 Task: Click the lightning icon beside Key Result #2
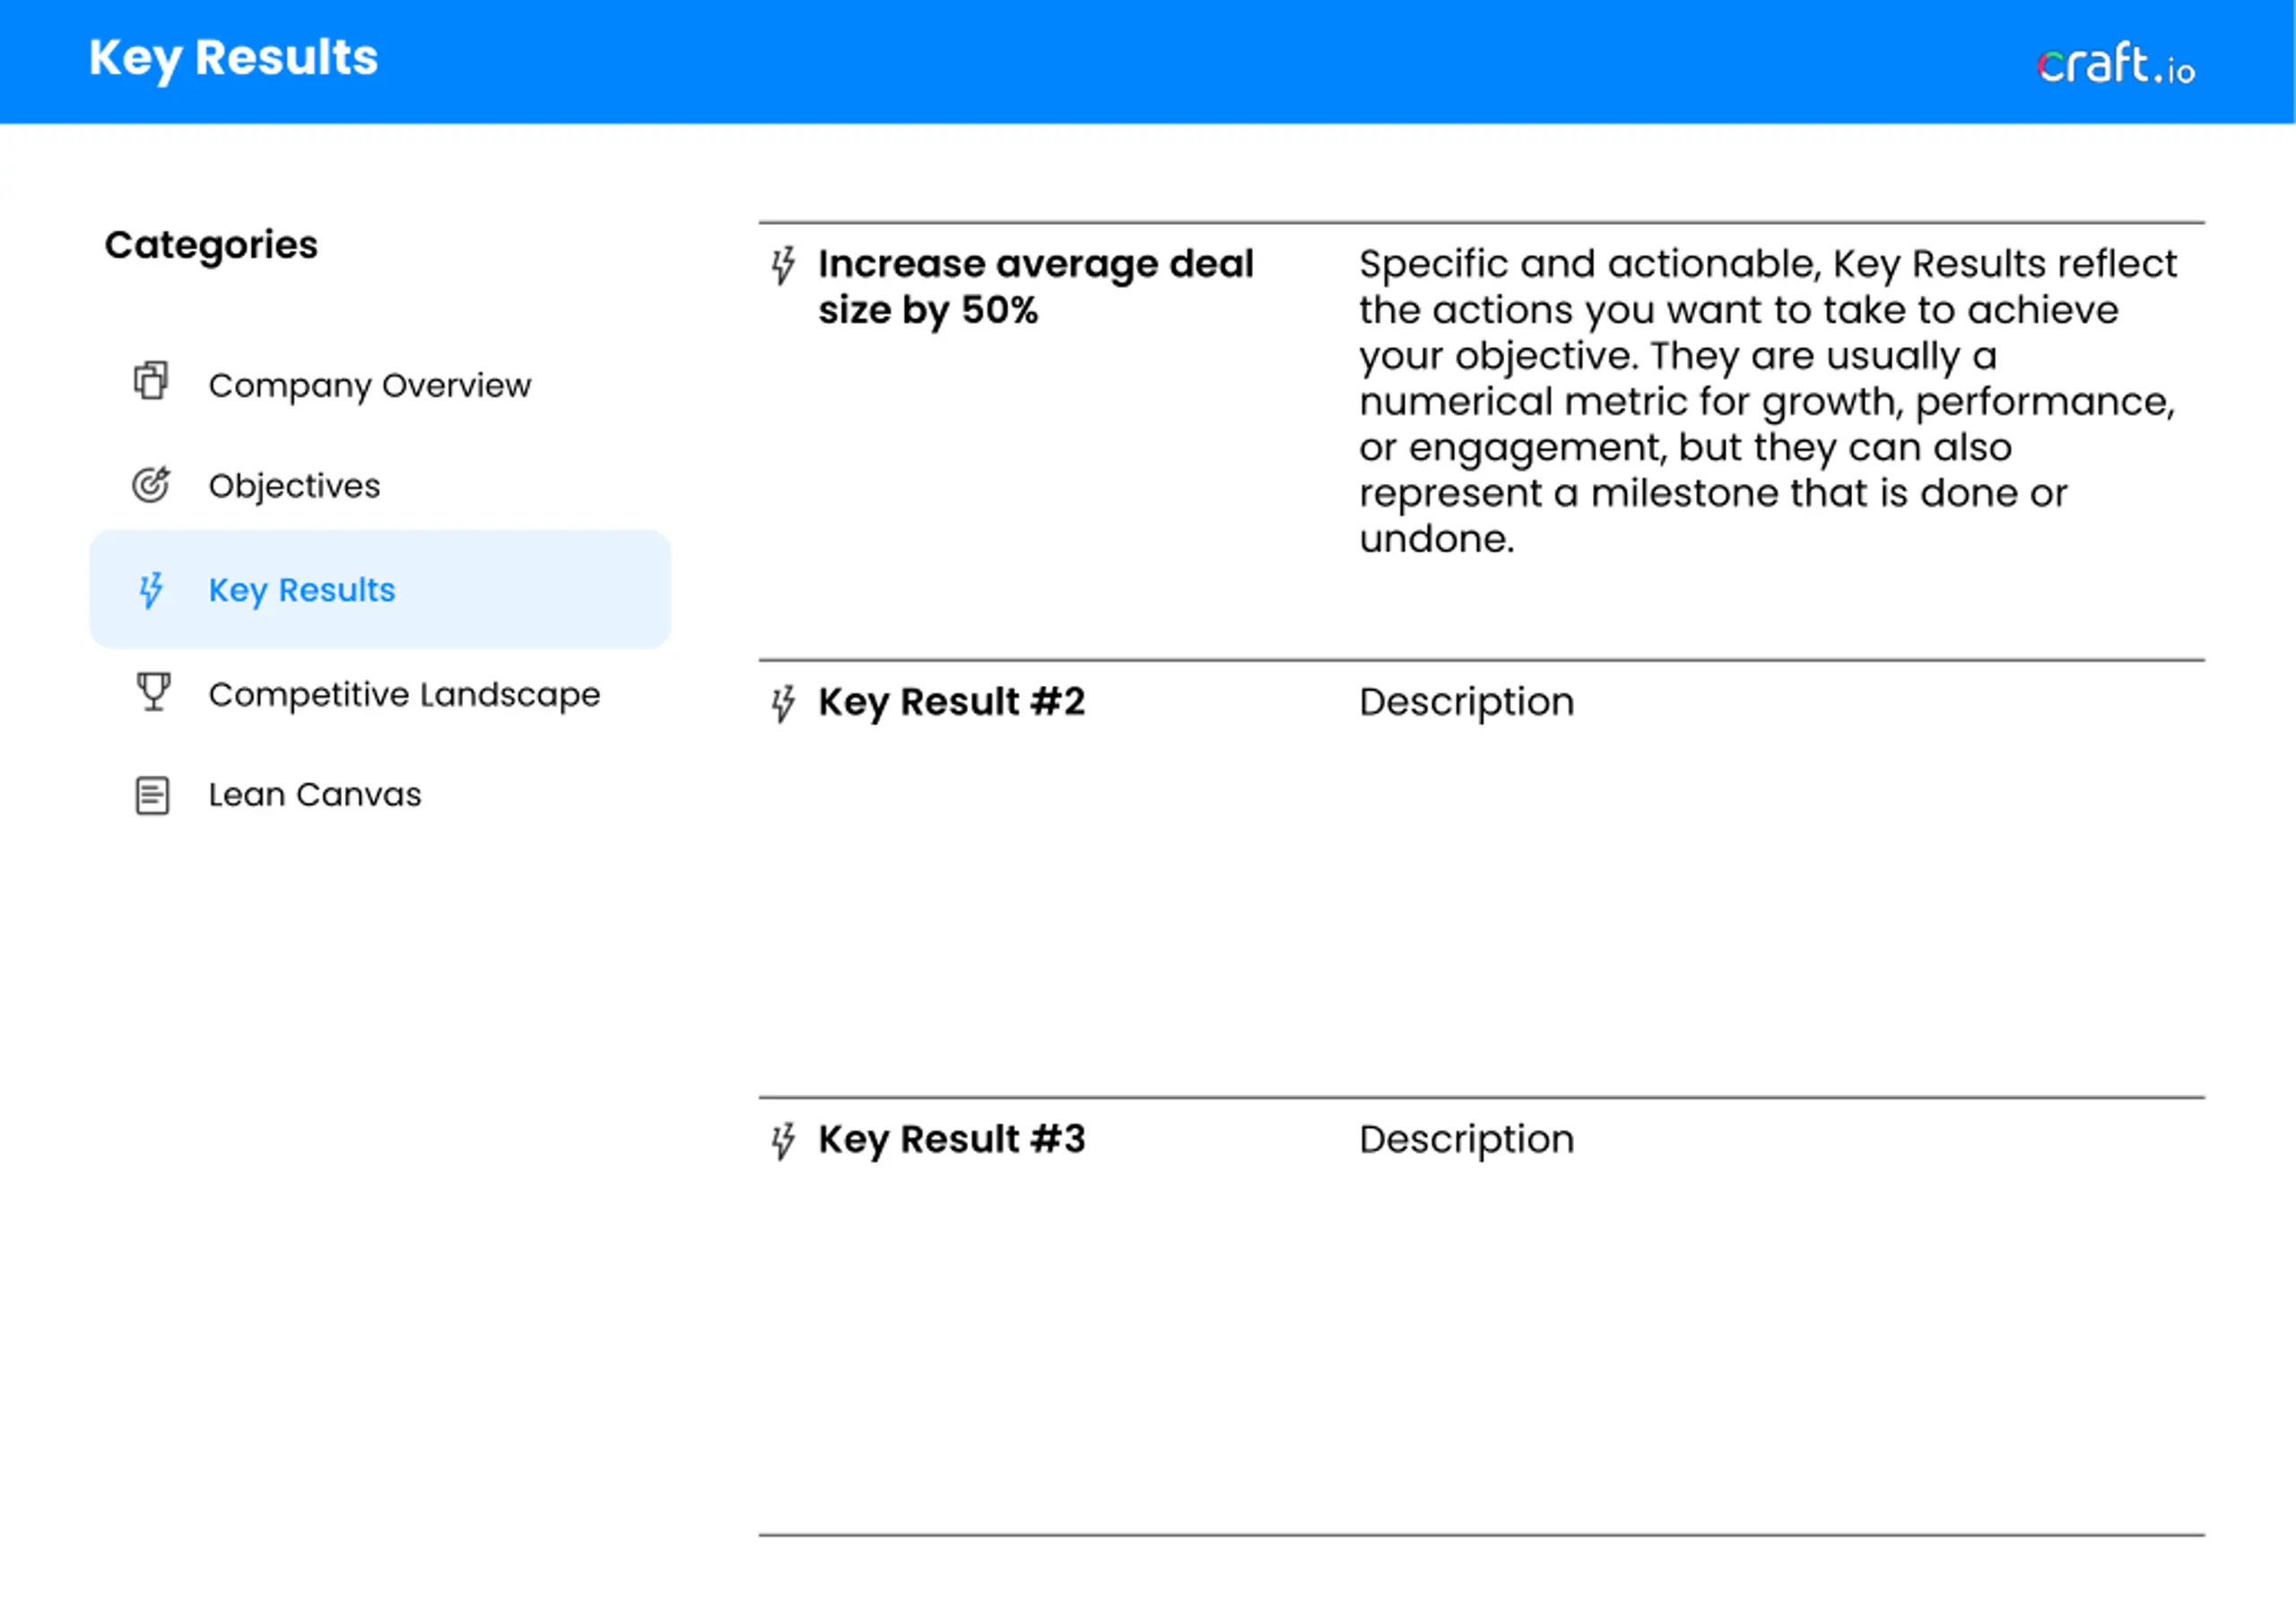point(783,703)
